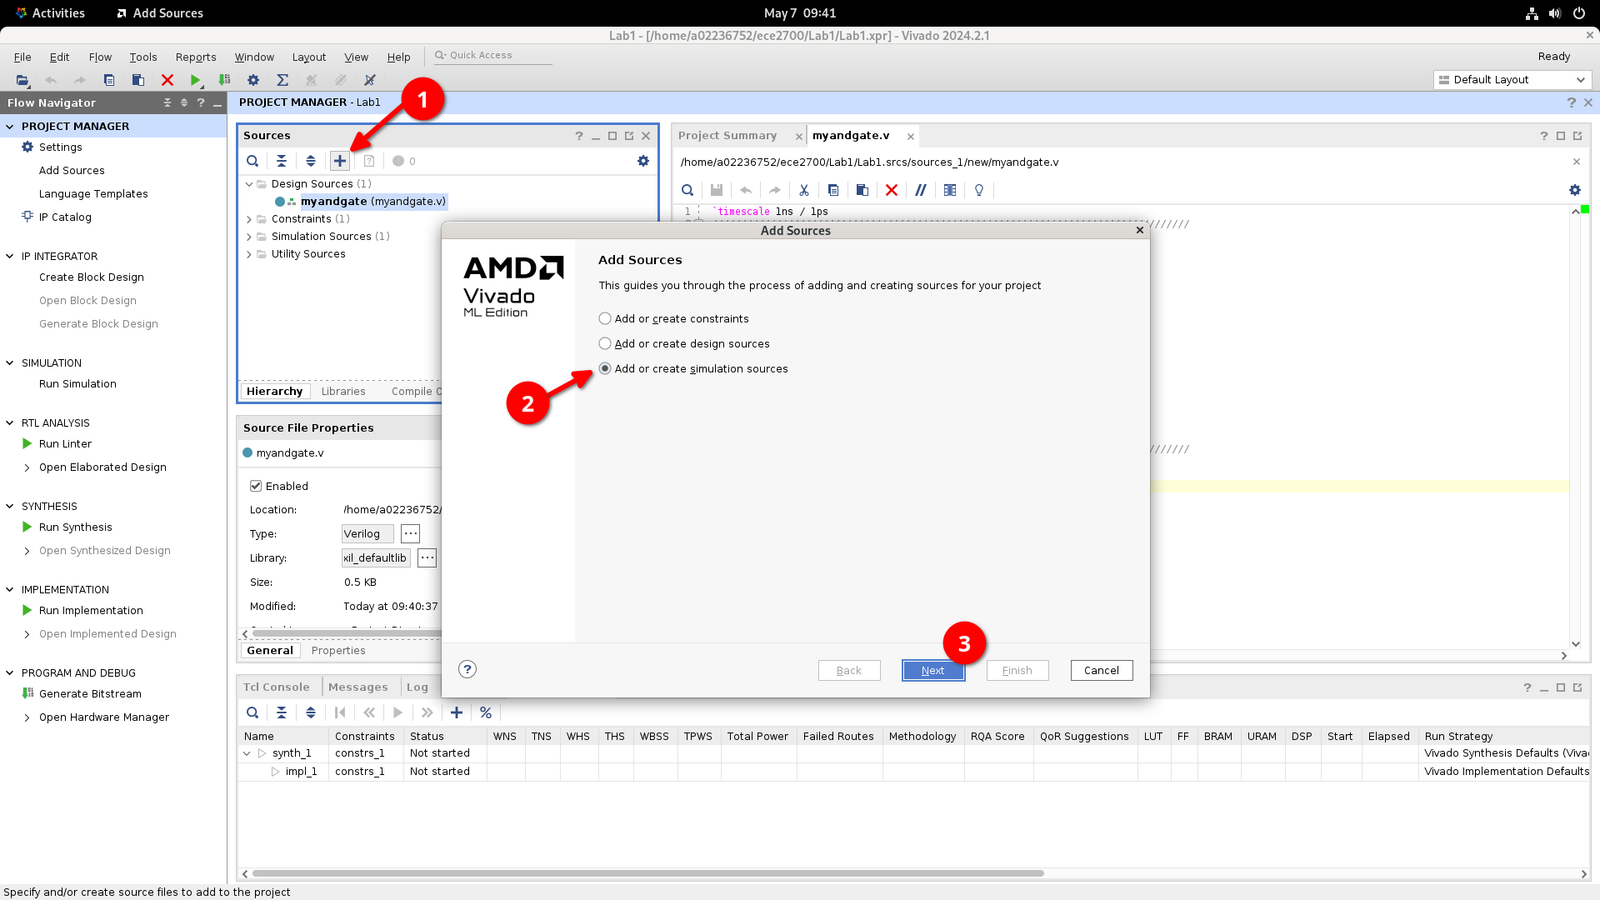
Task: Click the Sigma report icon in main toolbar
Action: click(282, 80)
